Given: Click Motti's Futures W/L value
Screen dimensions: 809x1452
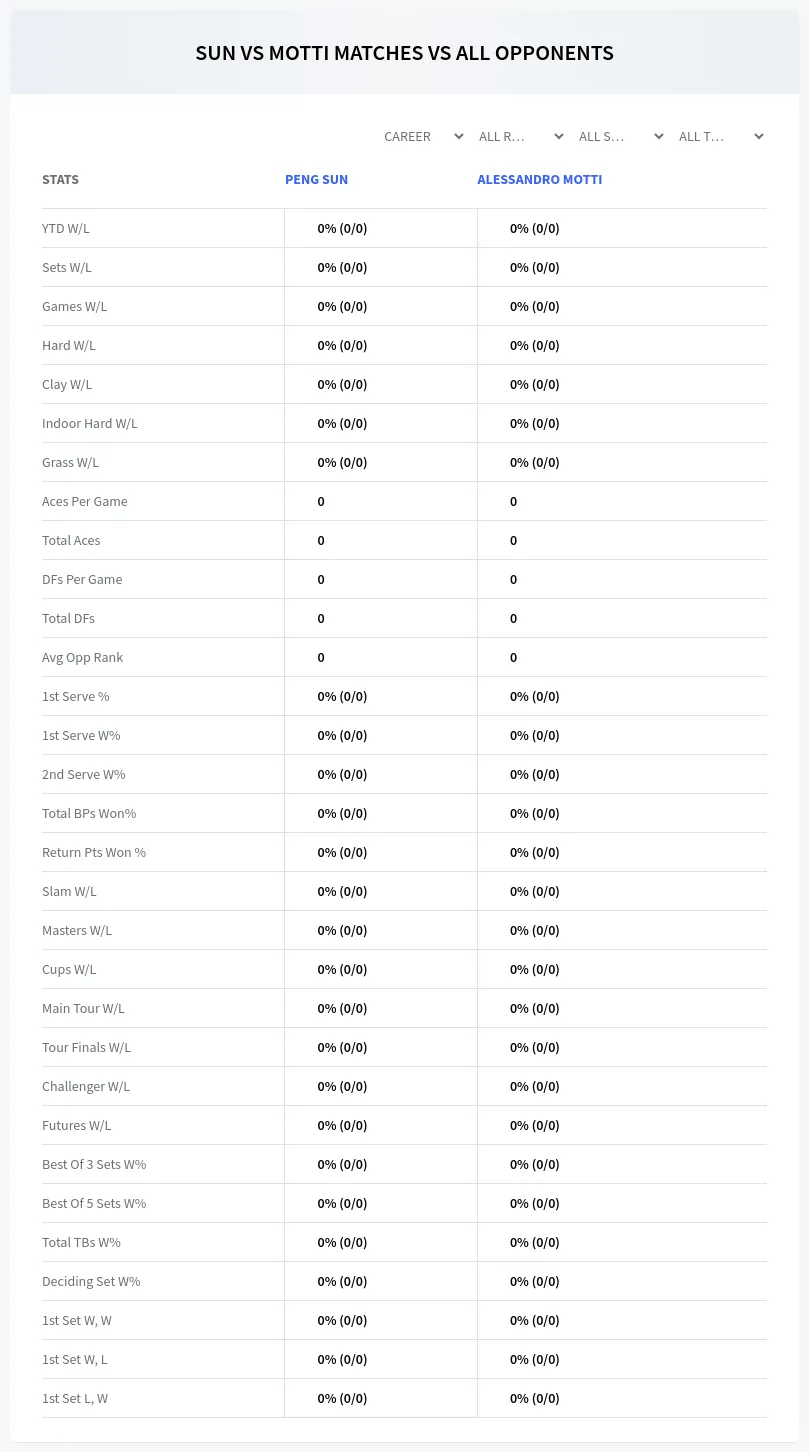Looking at the screenshot, I should click(535, 1125).
